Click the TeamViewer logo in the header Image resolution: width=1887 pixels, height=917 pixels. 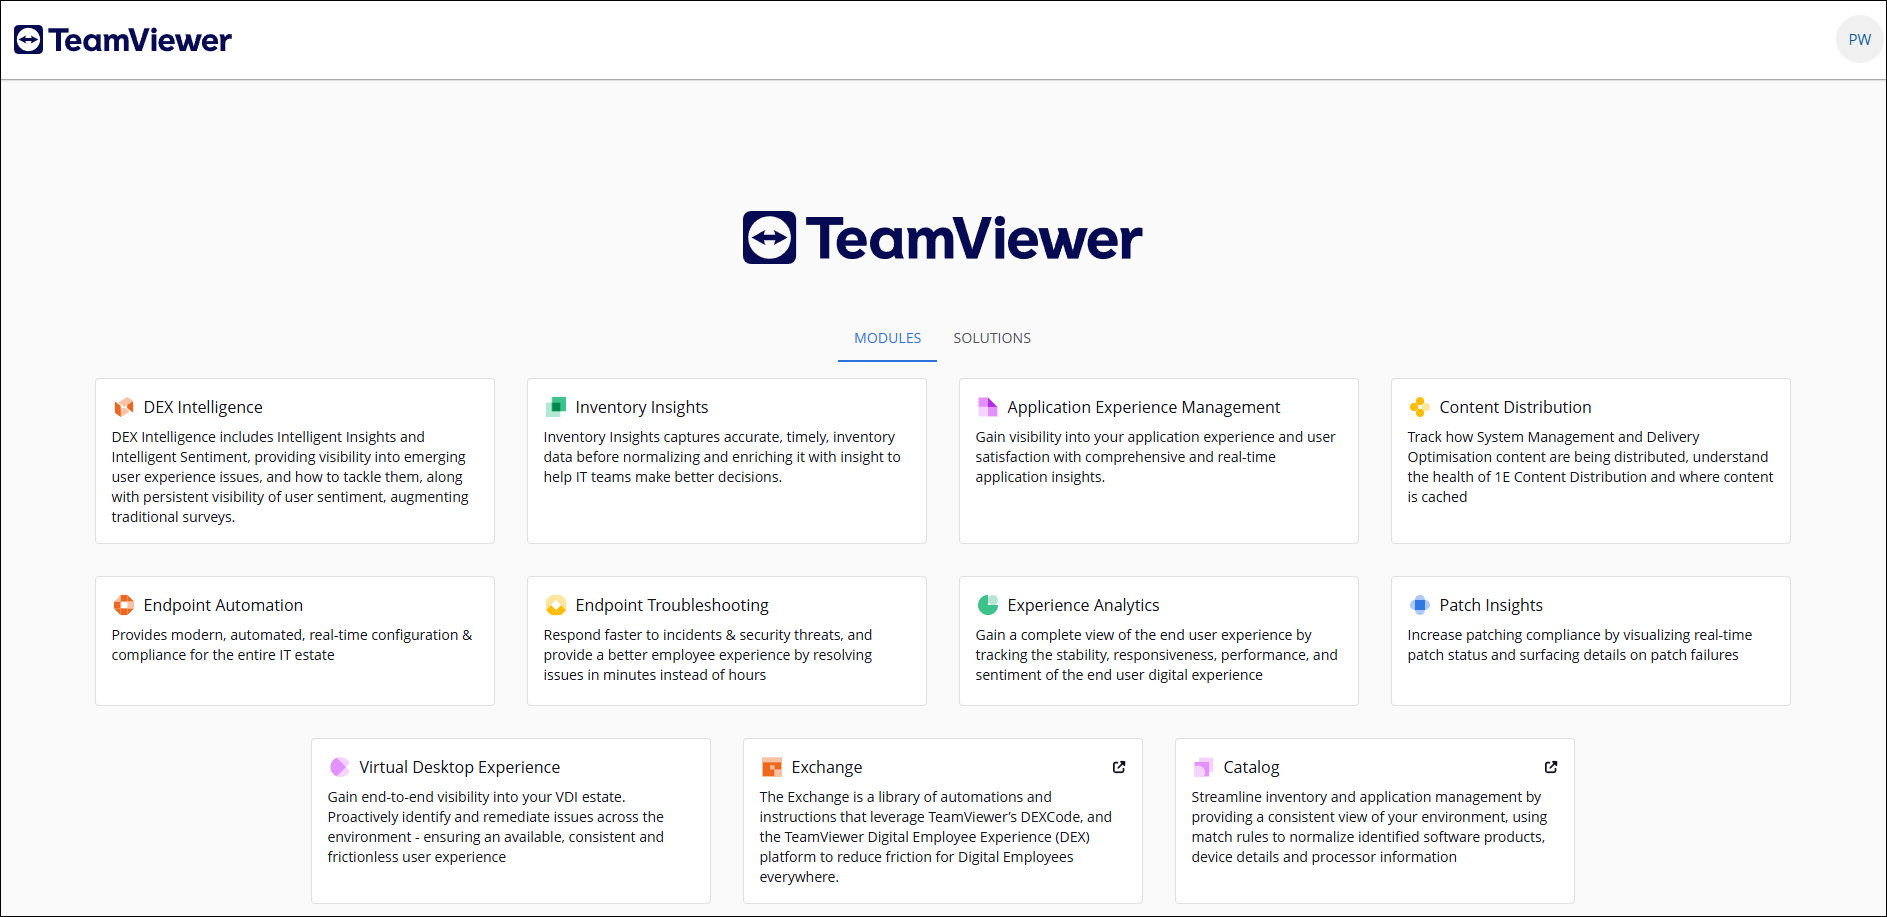click(123, 40)
